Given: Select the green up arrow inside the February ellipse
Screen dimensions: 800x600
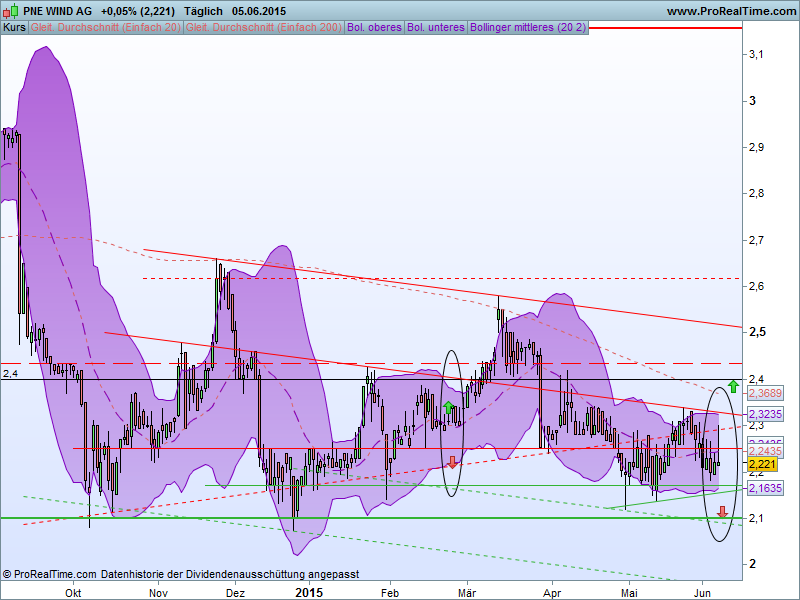Looking at the screenshot, I should (448, 407).
